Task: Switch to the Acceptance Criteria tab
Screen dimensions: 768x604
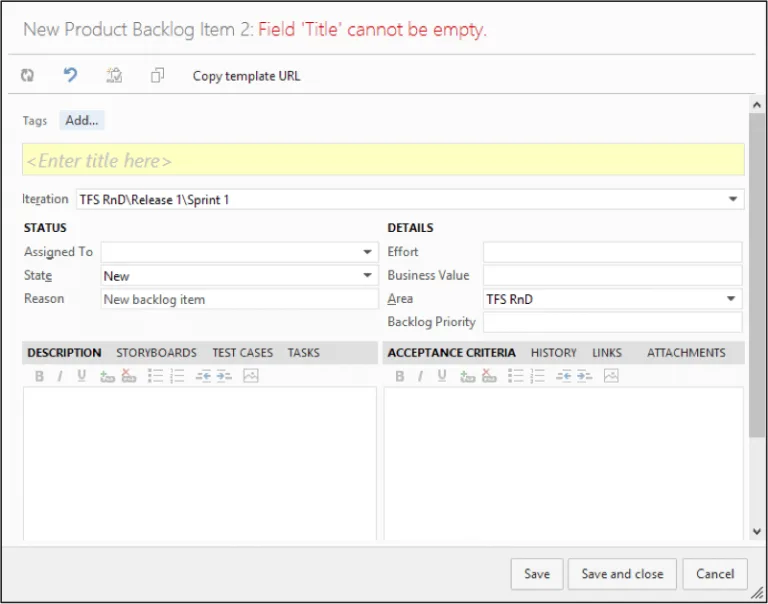Action: 452,353
